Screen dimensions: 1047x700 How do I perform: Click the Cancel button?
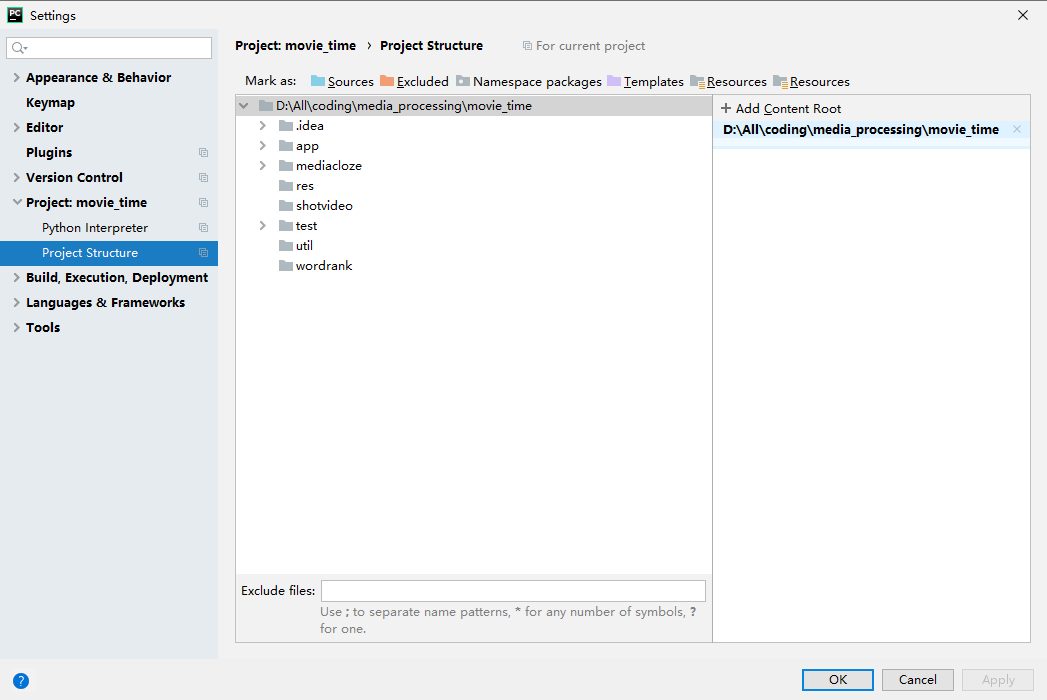(x=917, y=680)
